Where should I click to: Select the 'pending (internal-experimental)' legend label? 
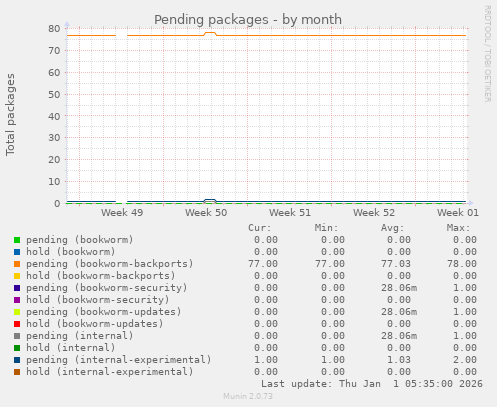119,360
